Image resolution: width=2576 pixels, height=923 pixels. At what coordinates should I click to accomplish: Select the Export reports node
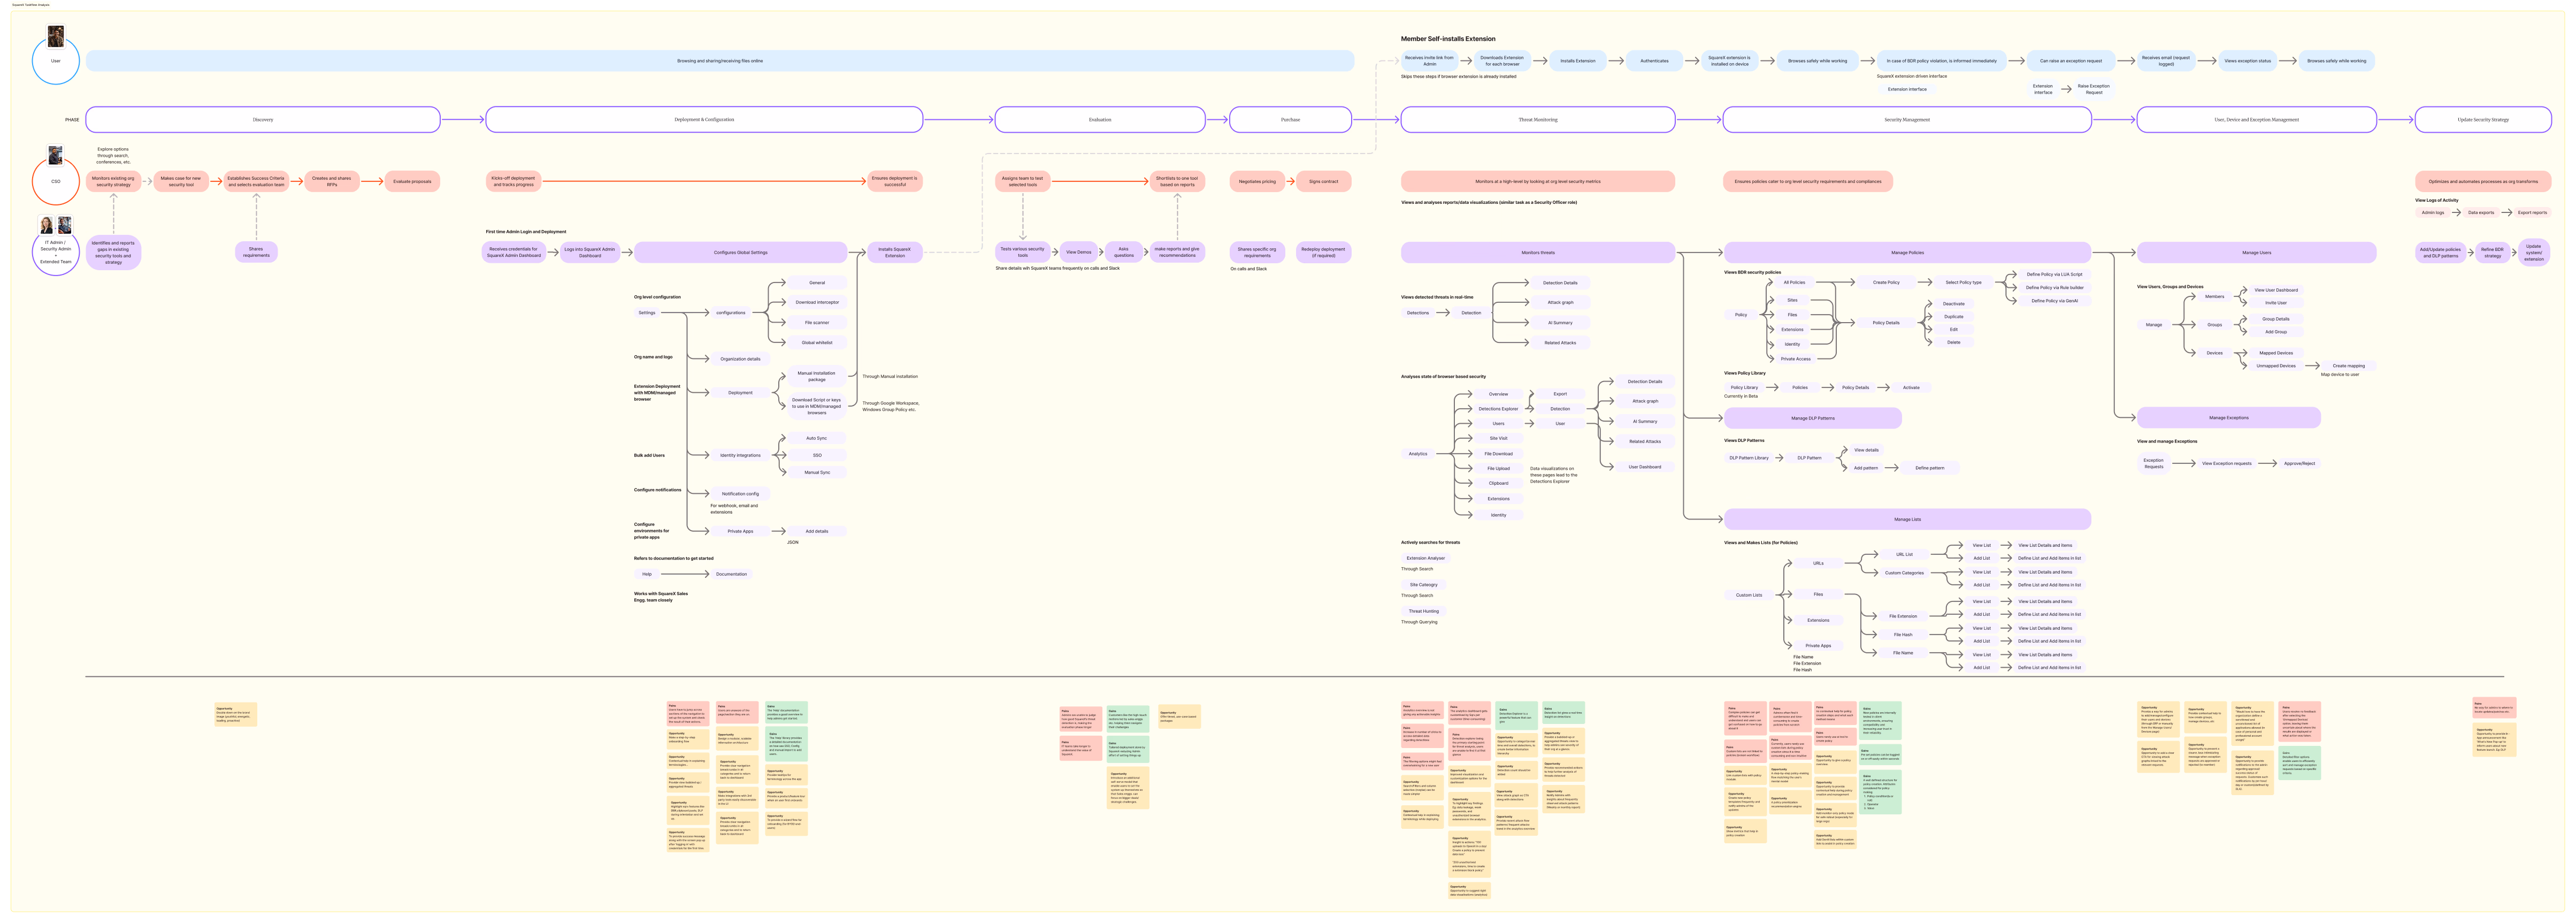(2532, 212)
